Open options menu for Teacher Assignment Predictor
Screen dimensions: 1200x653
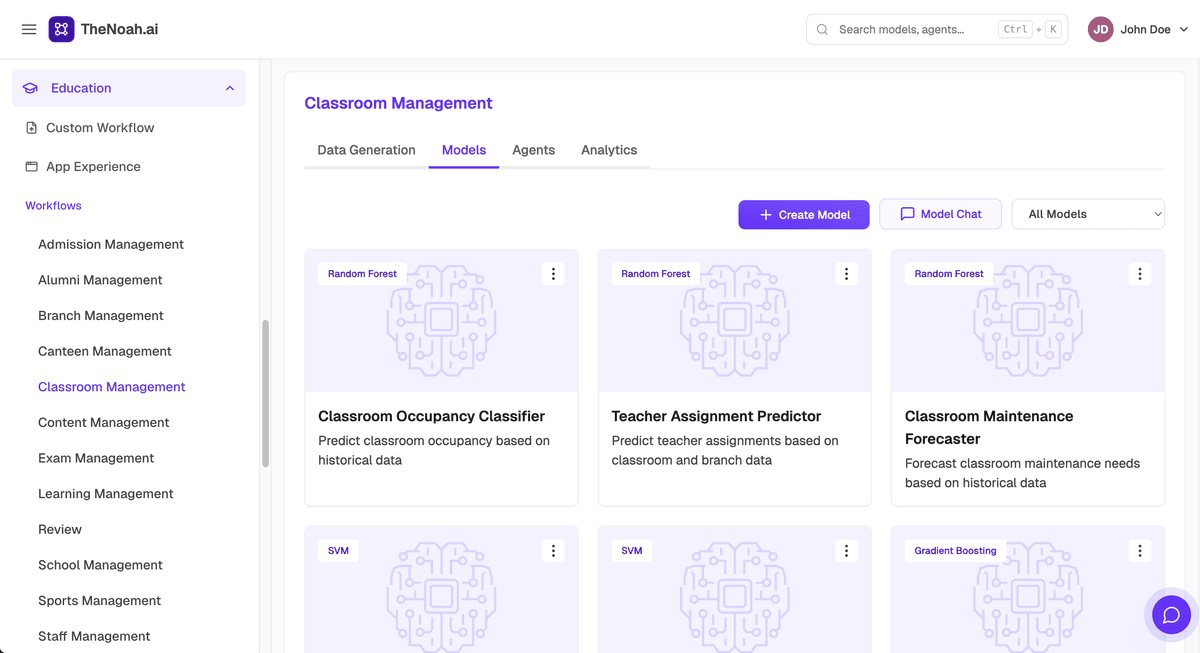pos(846,274)
